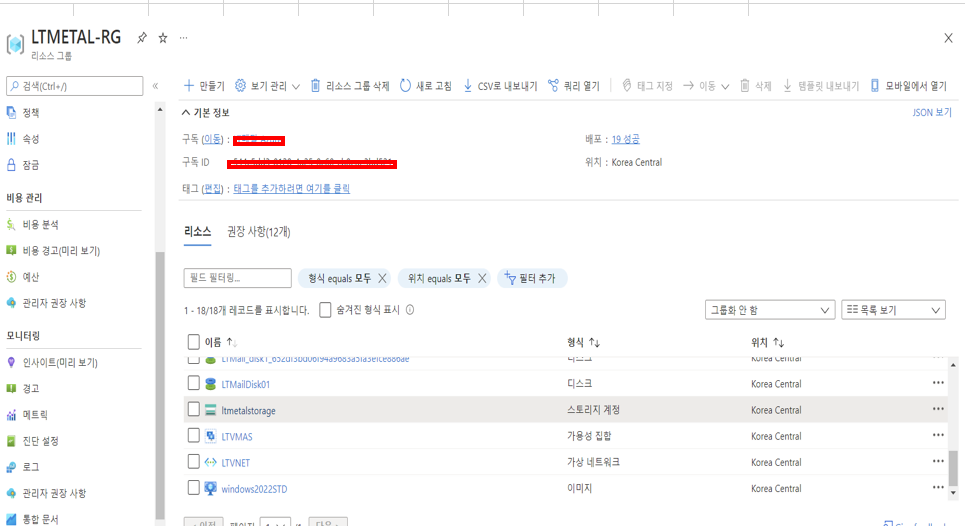Check the LTMailDisk01 row checkbox

pyautogui.click(x=193, y=383)
